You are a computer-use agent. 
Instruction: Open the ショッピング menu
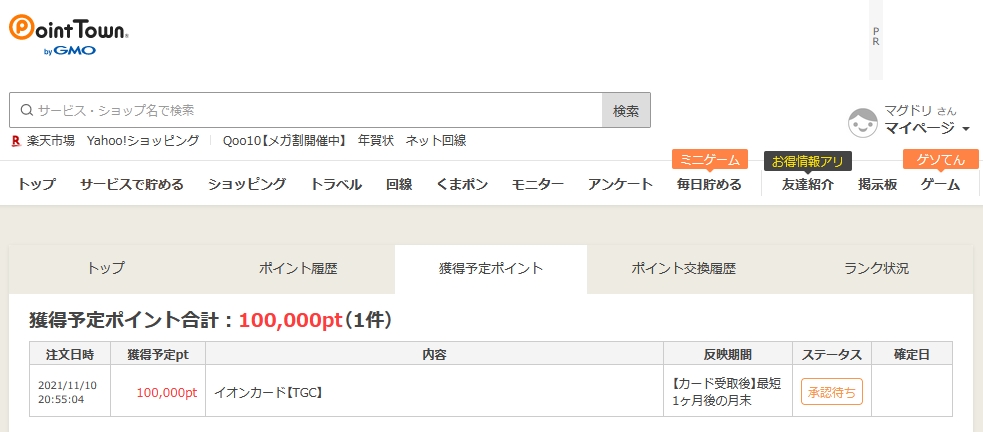click(x=247, y=184)
